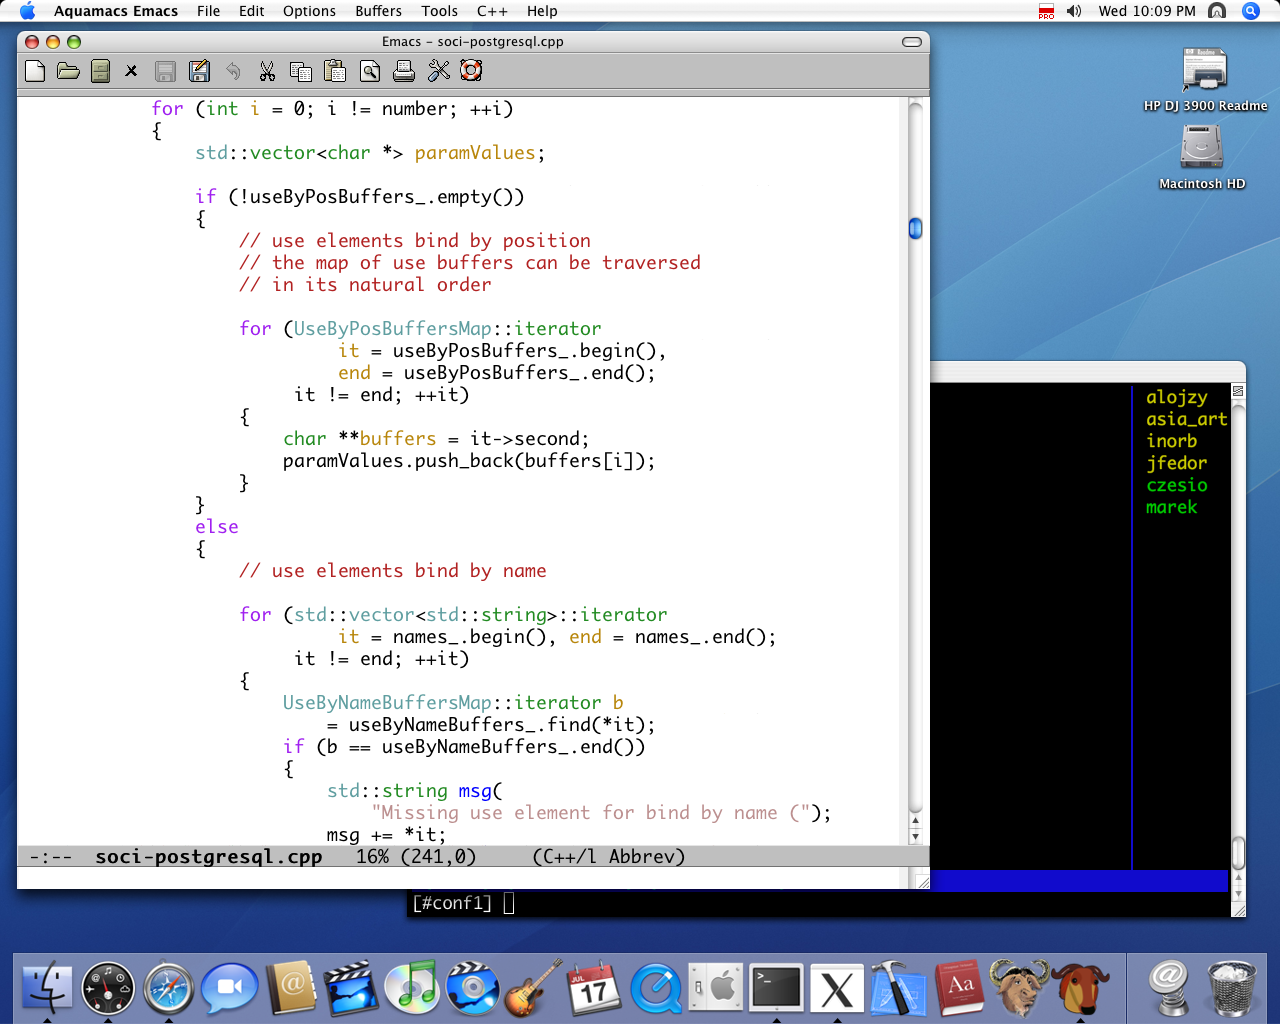
Task: Click the volume icon in menu bar
Action: (x=1074, y=11)
